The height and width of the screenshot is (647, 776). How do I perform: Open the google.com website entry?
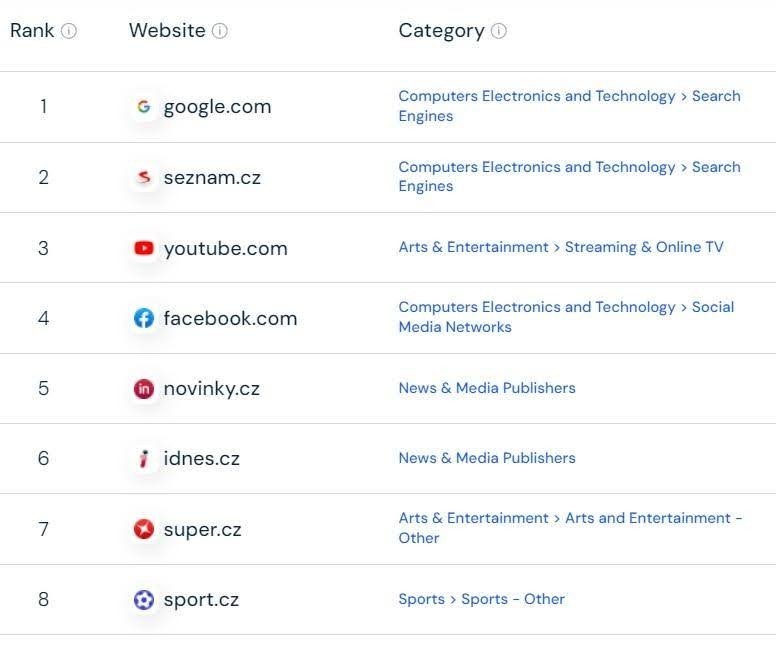click(217, 106)
